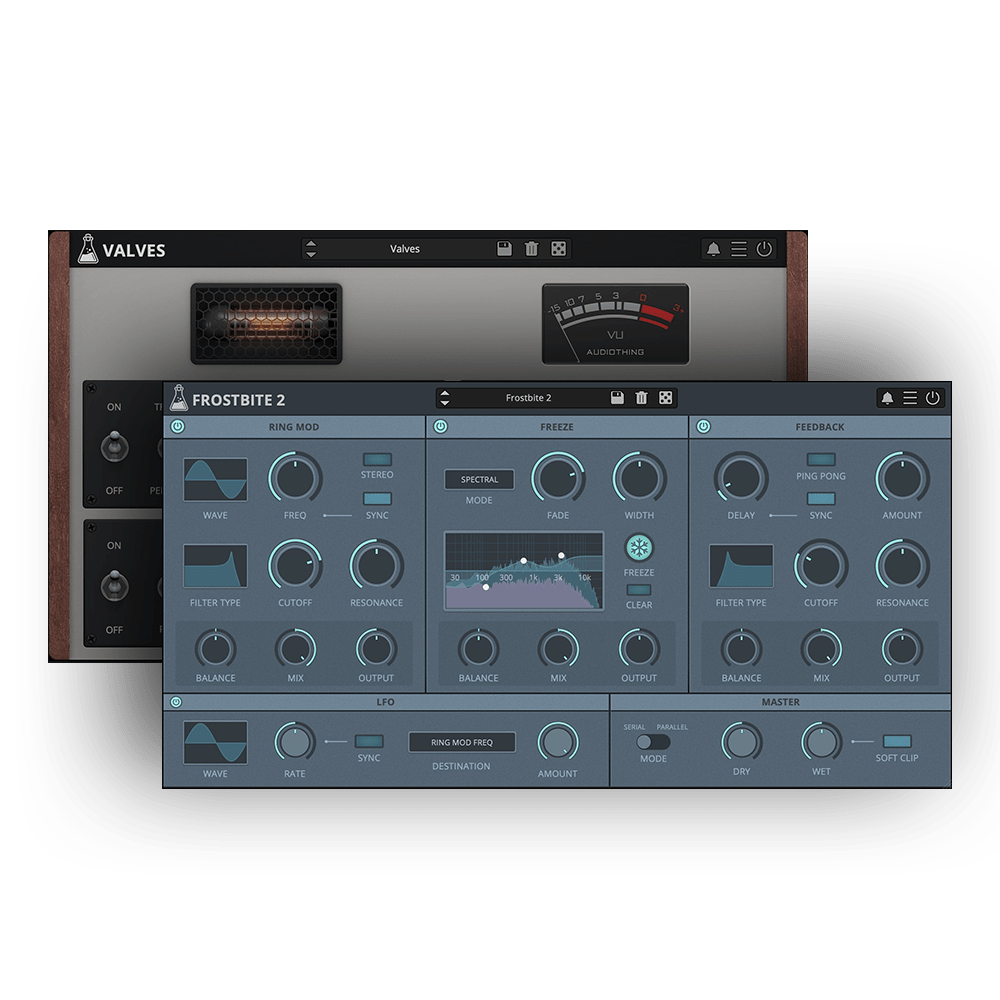Click Freeze Width knob
Screen dimensions: 1000x1000
(639, 478)
